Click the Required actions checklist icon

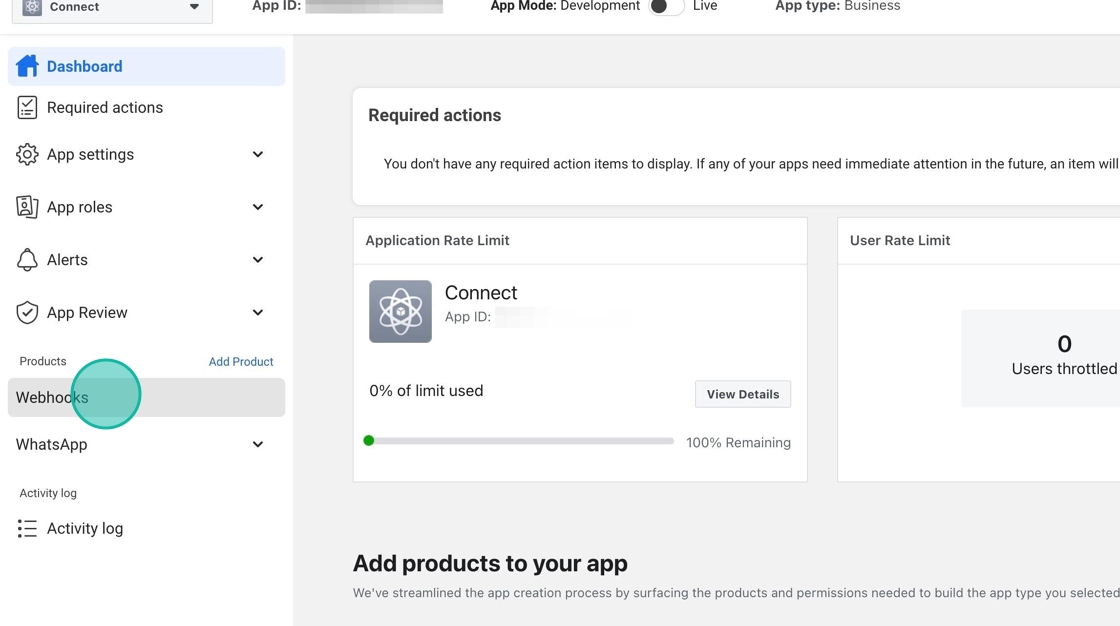[27, 107]
